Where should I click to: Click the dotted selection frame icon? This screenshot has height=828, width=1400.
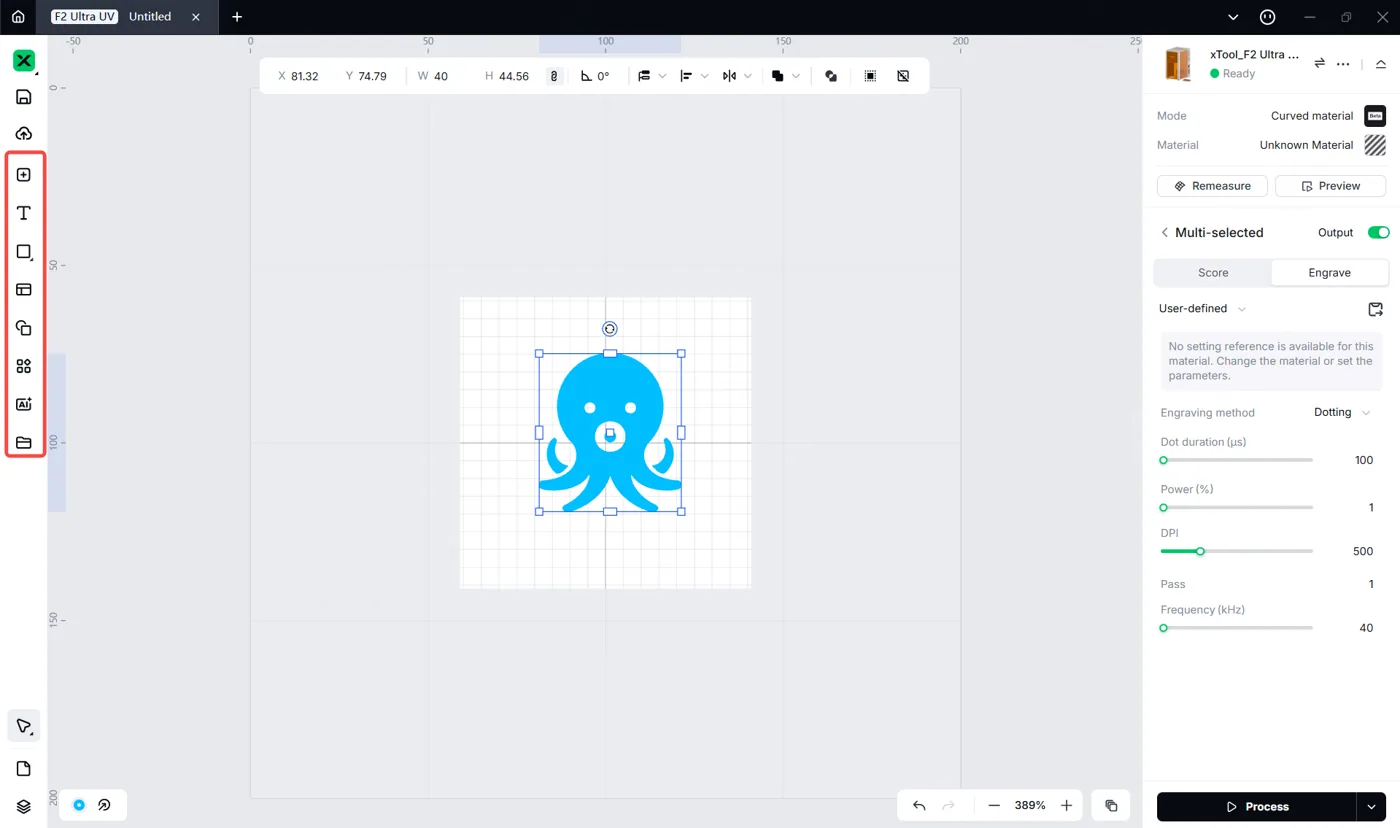point(870,76)
